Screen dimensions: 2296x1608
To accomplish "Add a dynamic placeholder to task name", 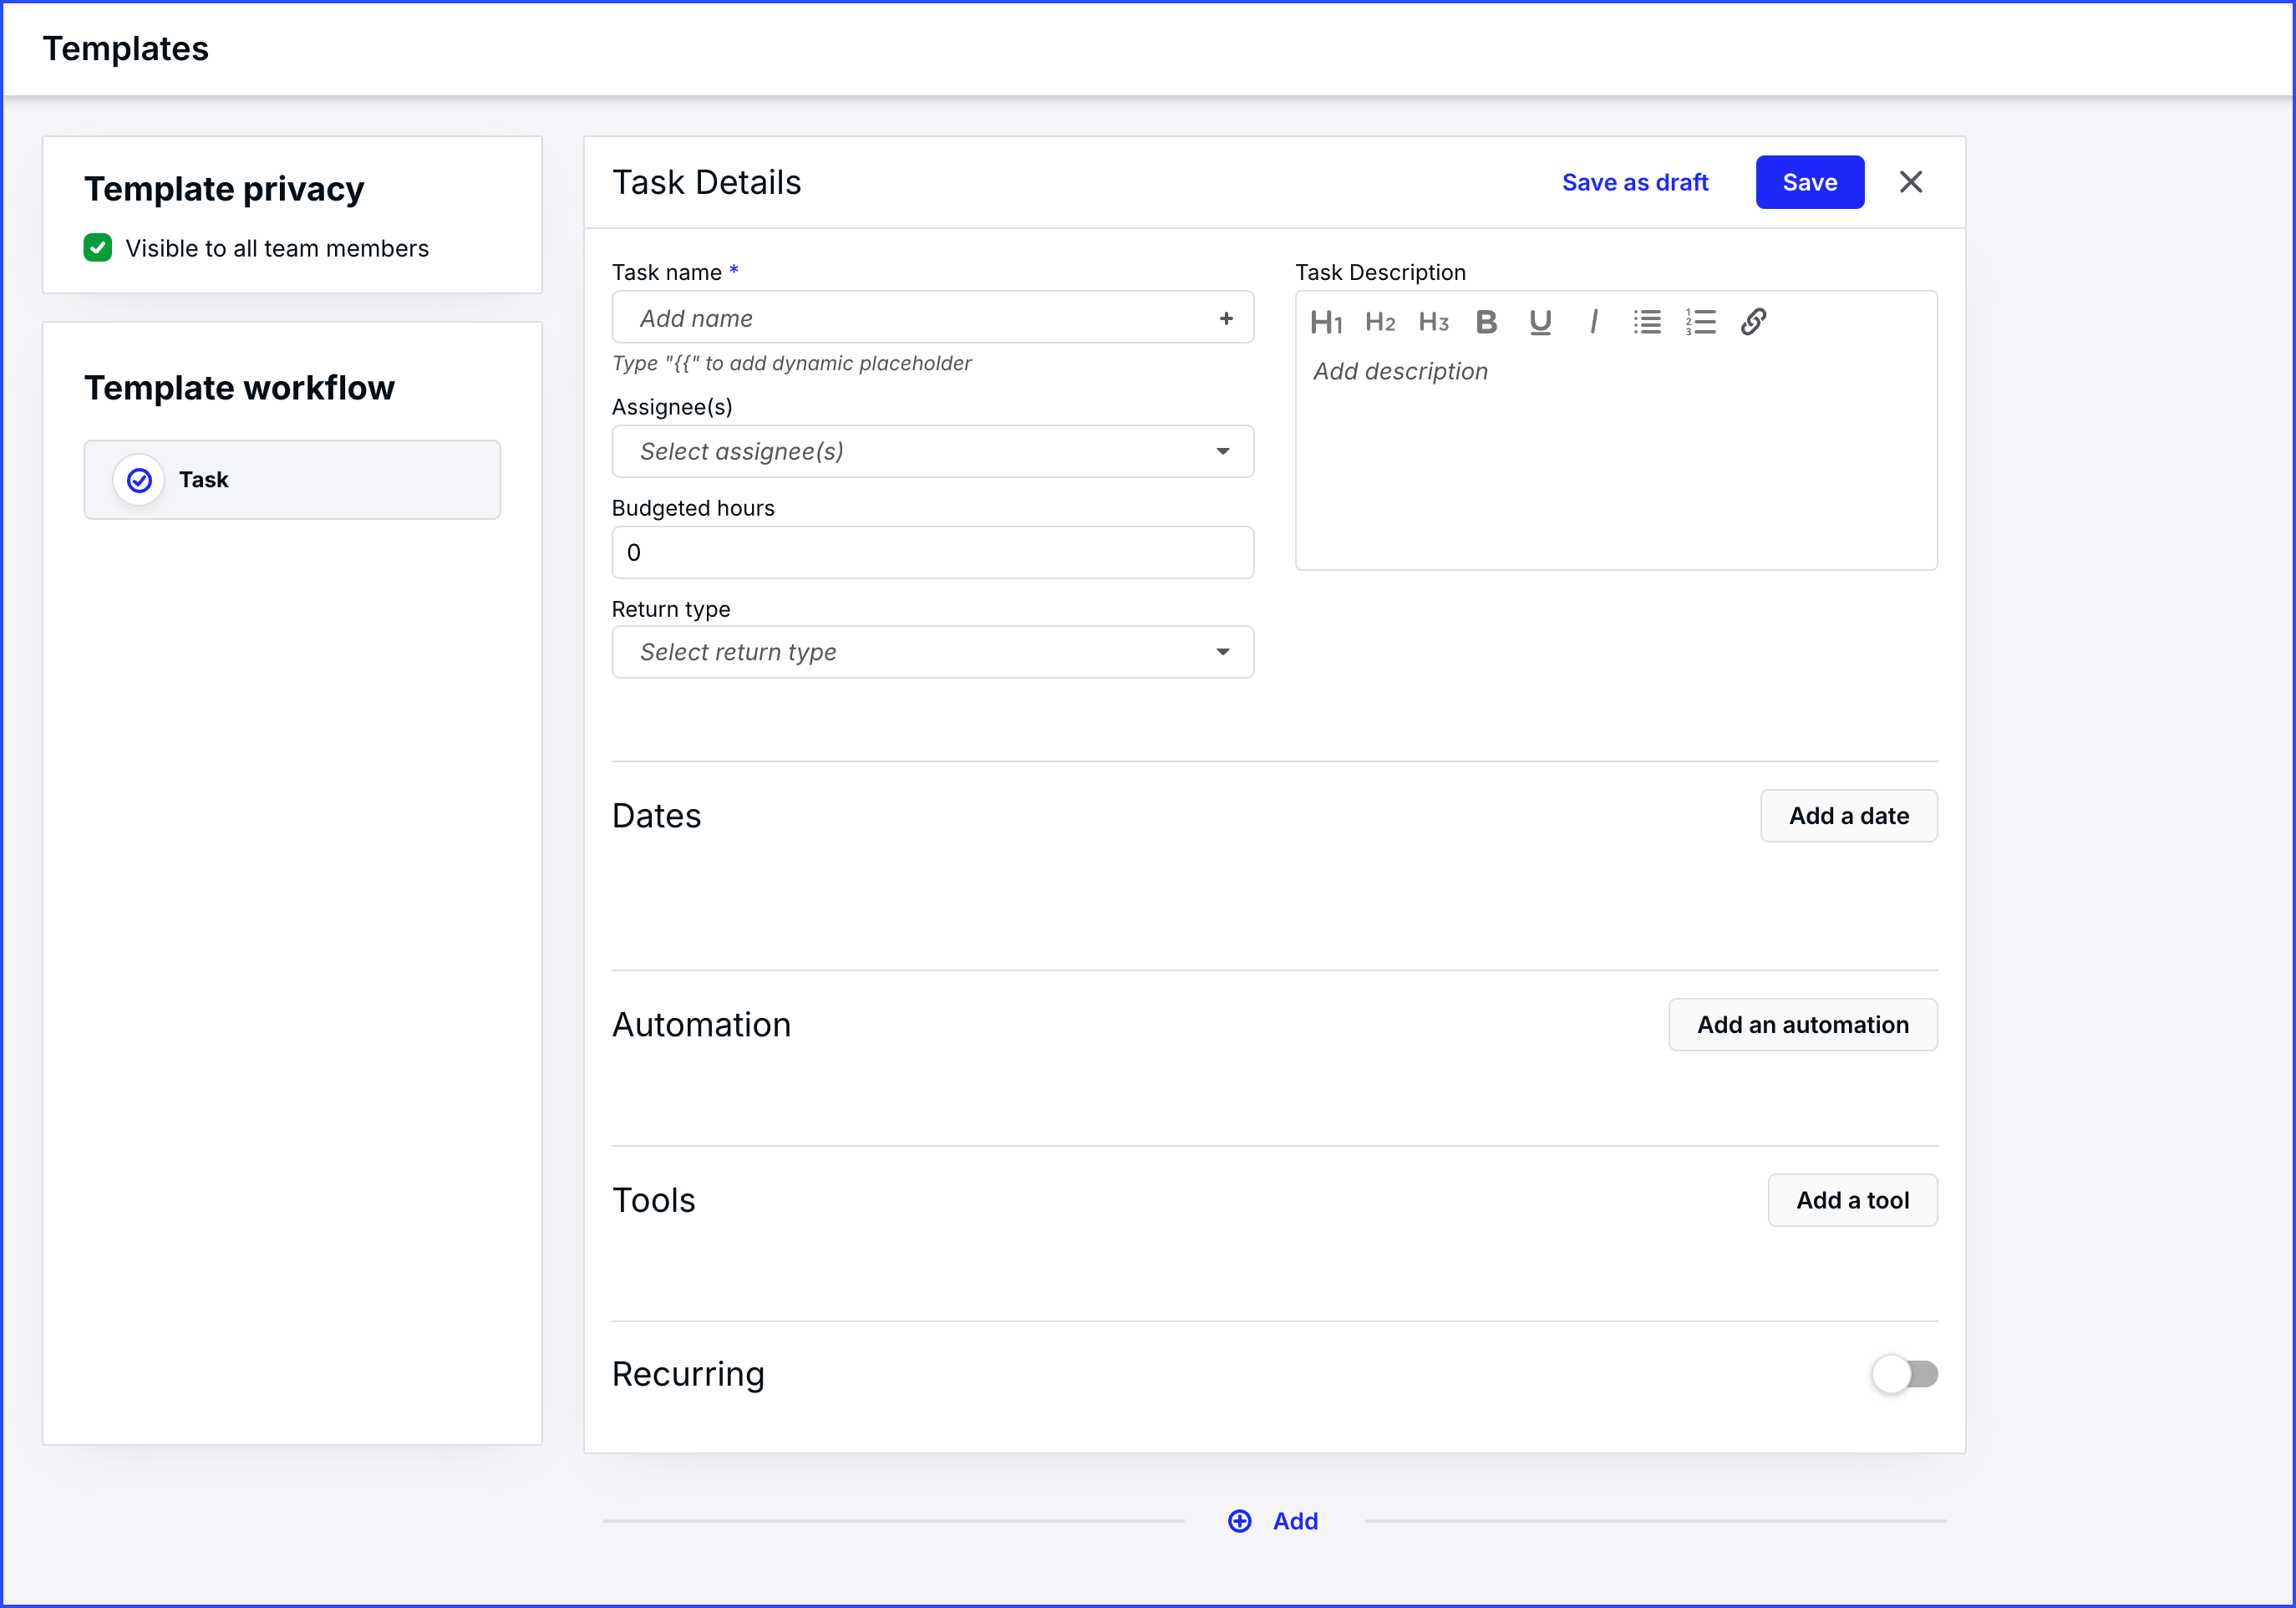I will [x=1226, y=317].
